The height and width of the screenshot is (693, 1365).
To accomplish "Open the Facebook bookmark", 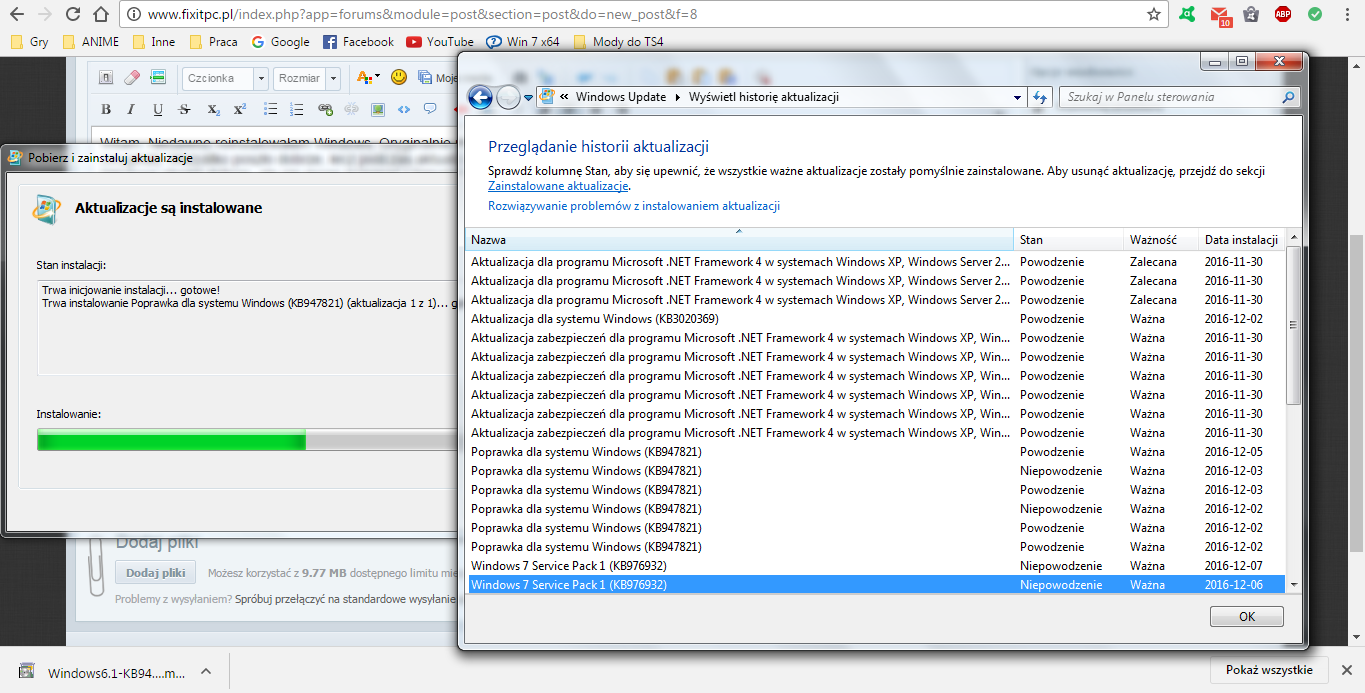I will click(358, 42).
